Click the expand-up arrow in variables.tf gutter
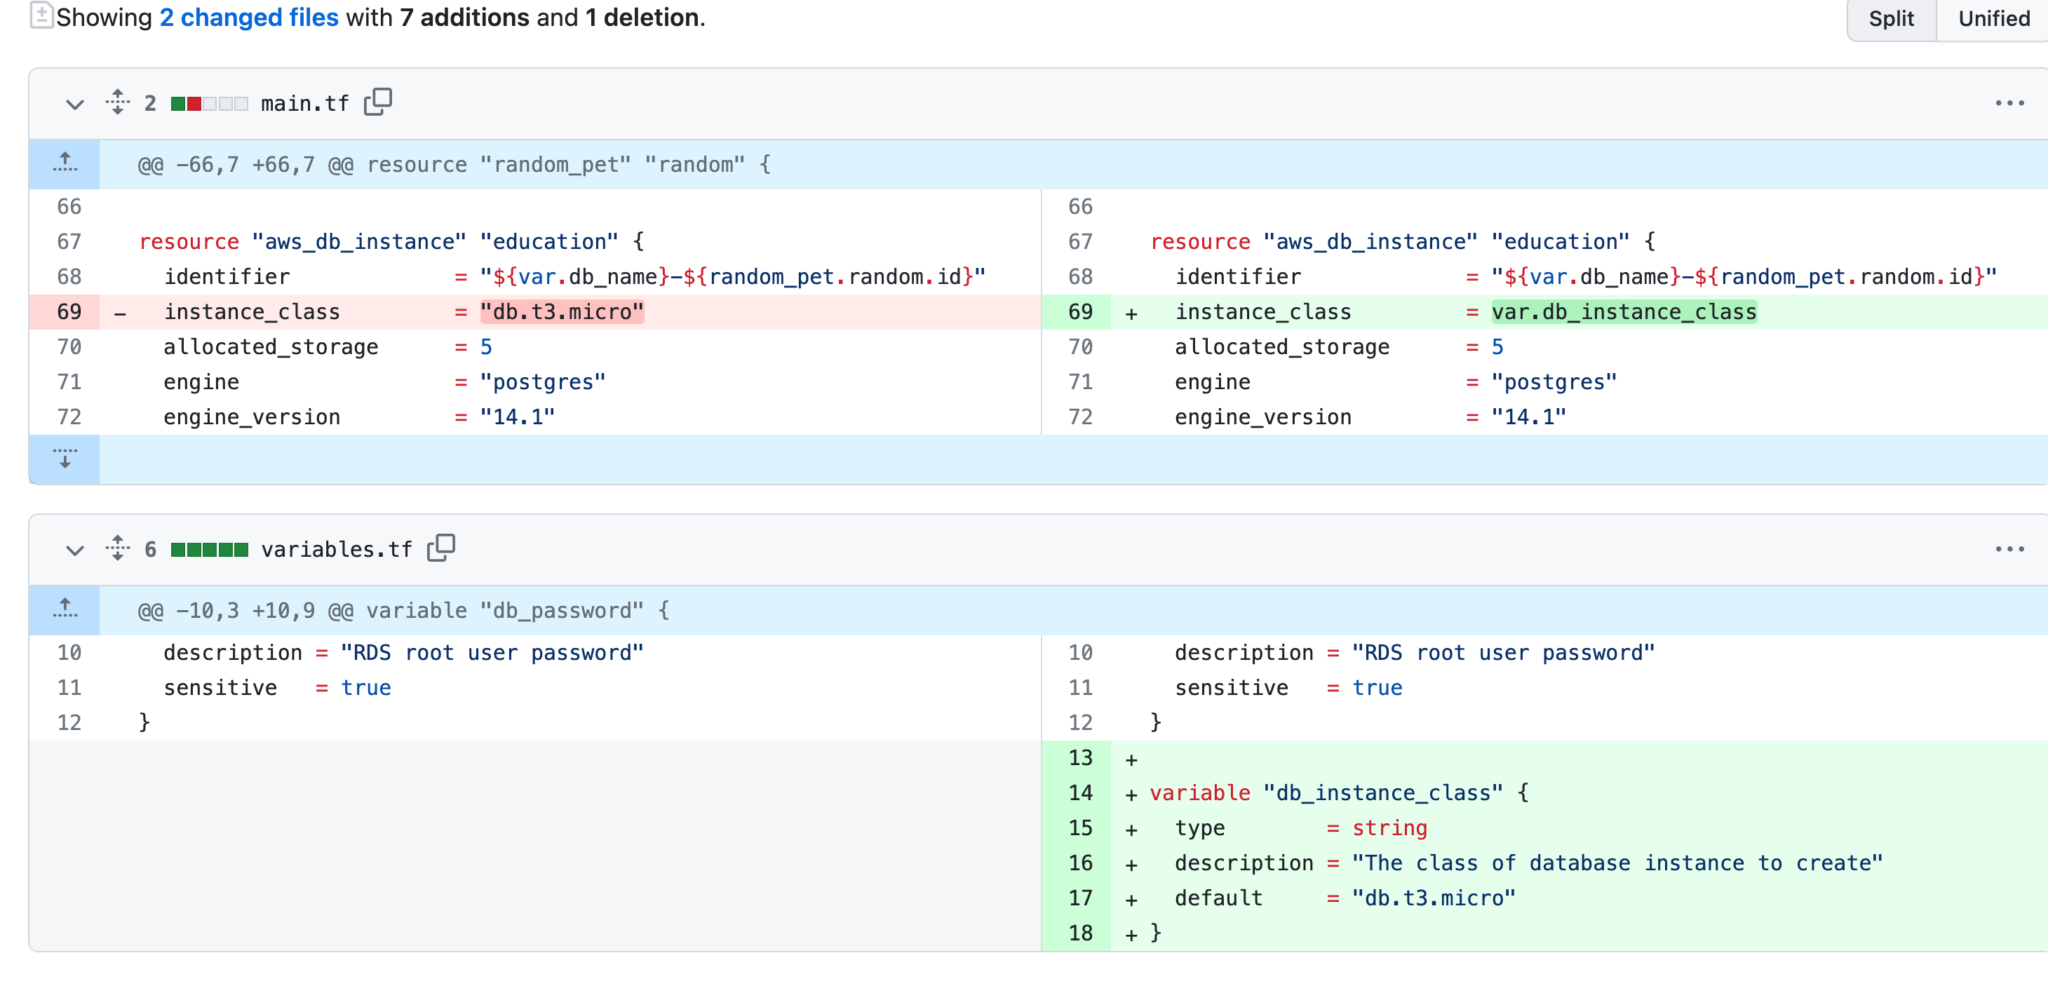The height and width of the screenshot is (986, 2048). click(x=64, y=609)
